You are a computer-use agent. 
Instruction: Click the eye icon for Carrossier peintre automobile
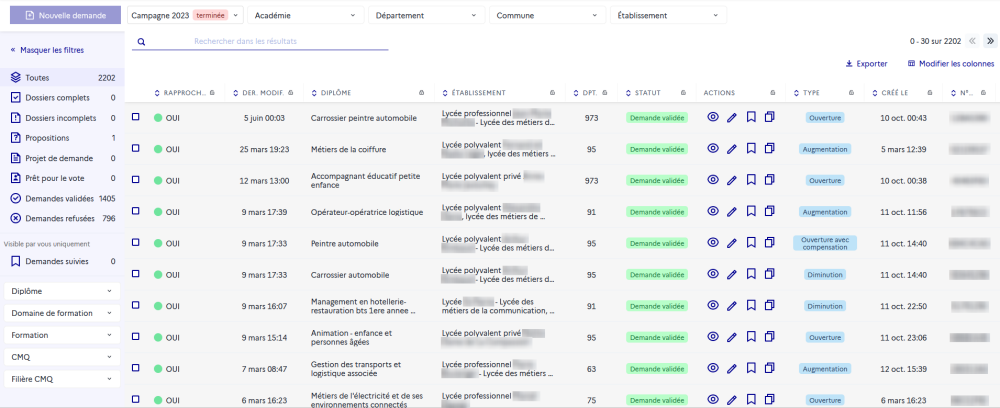[x=713, y=117]
